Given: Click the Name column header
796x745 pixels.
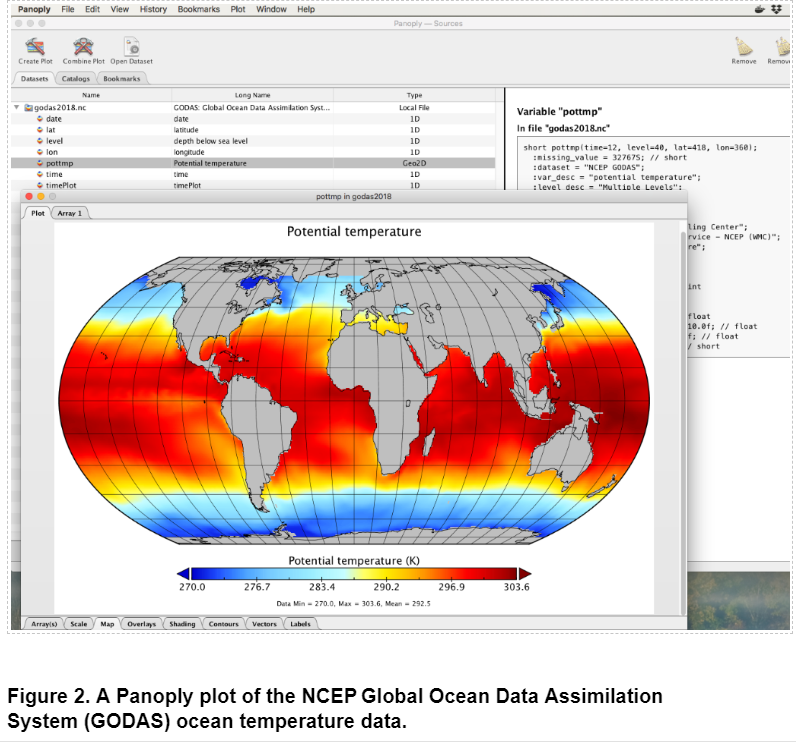Looking at the screenshot, I should (x=91, y=95).
